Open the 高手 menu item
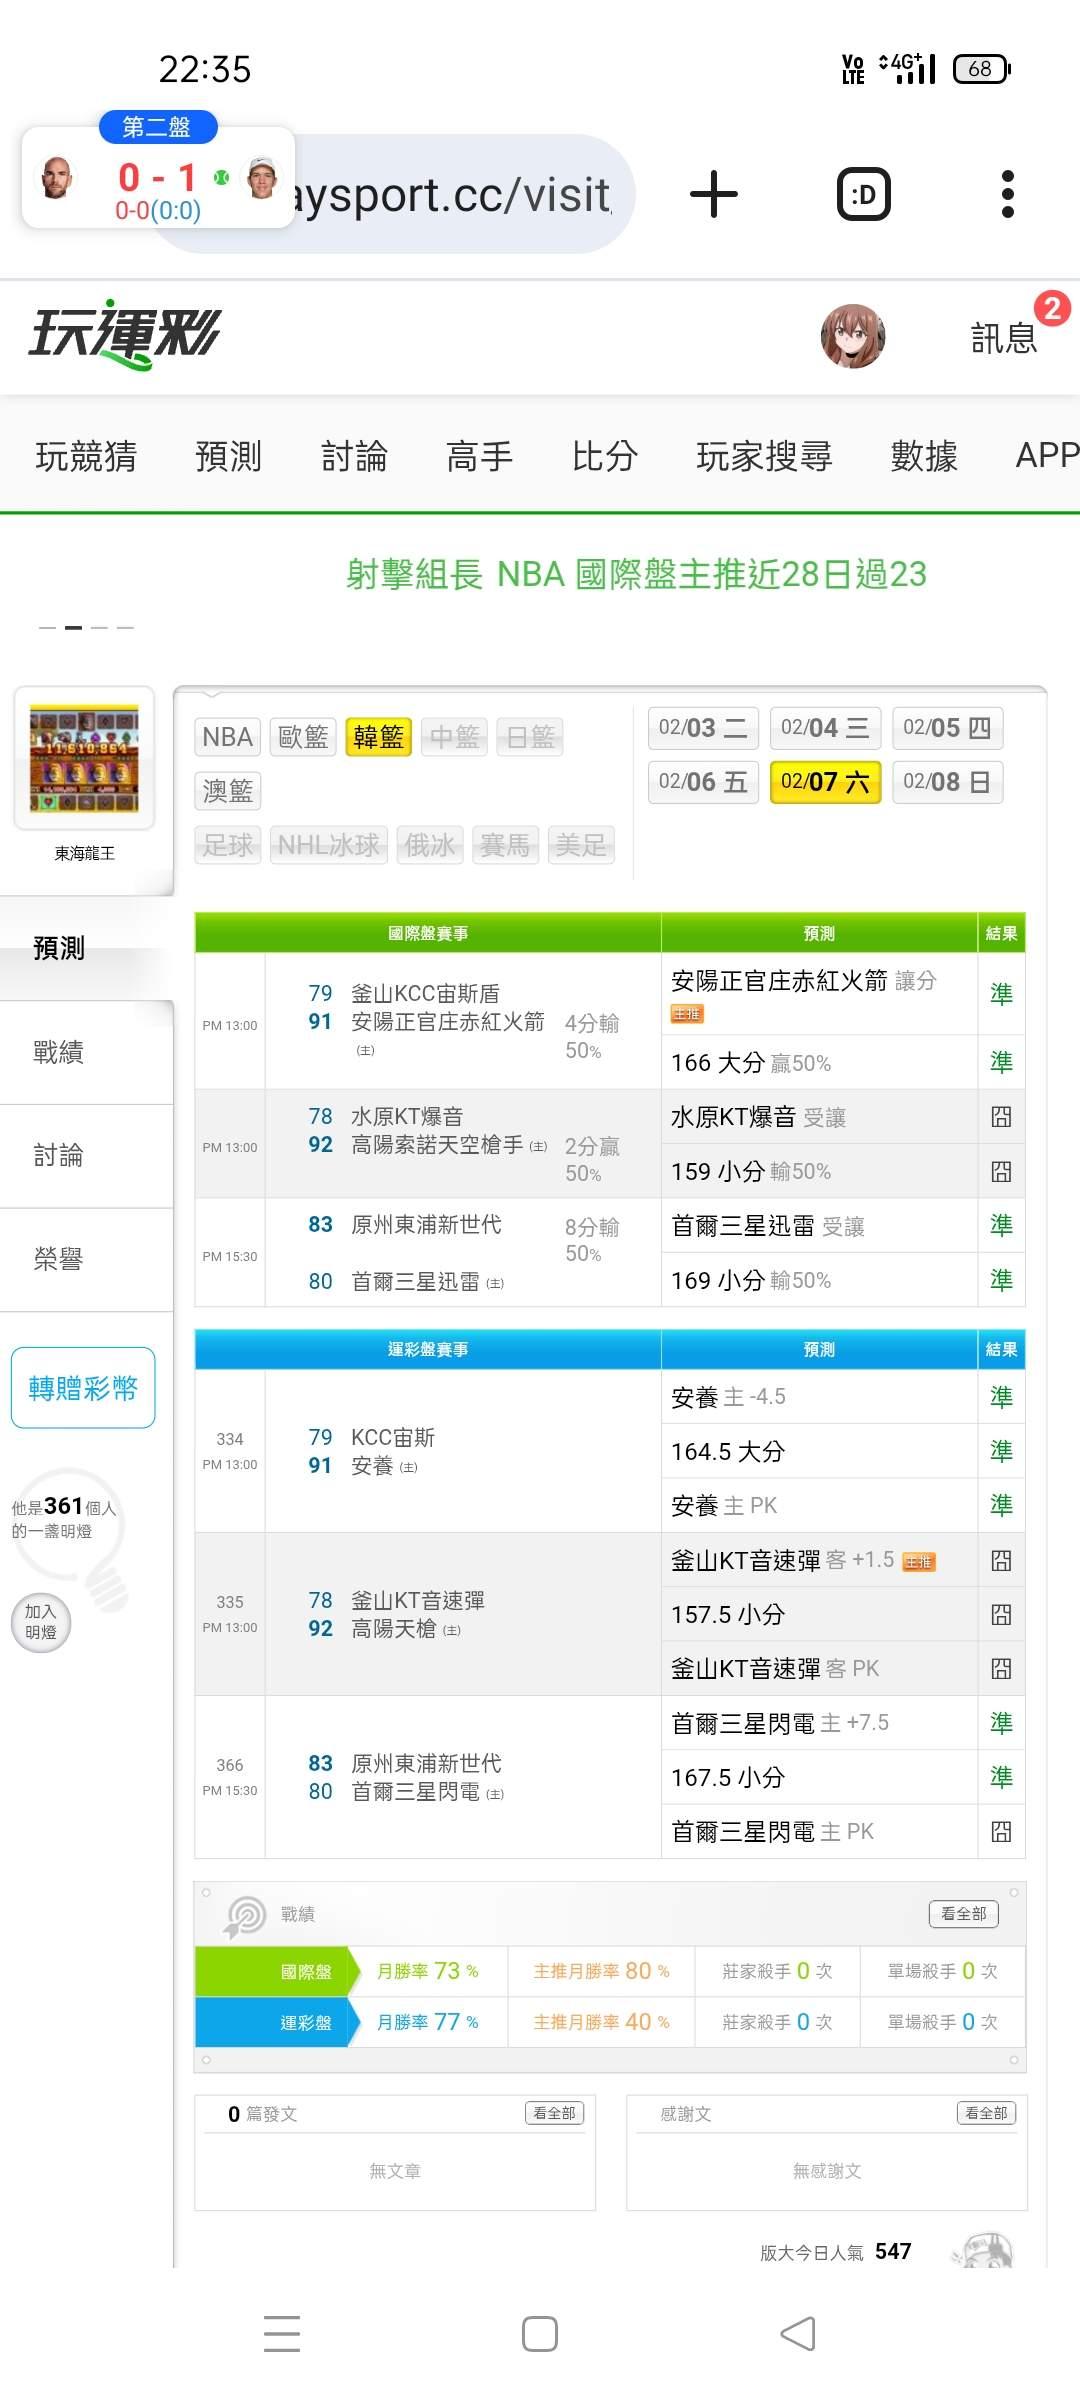The width and height of the screenshot is (1080, 2400). (x=479, y=455)
